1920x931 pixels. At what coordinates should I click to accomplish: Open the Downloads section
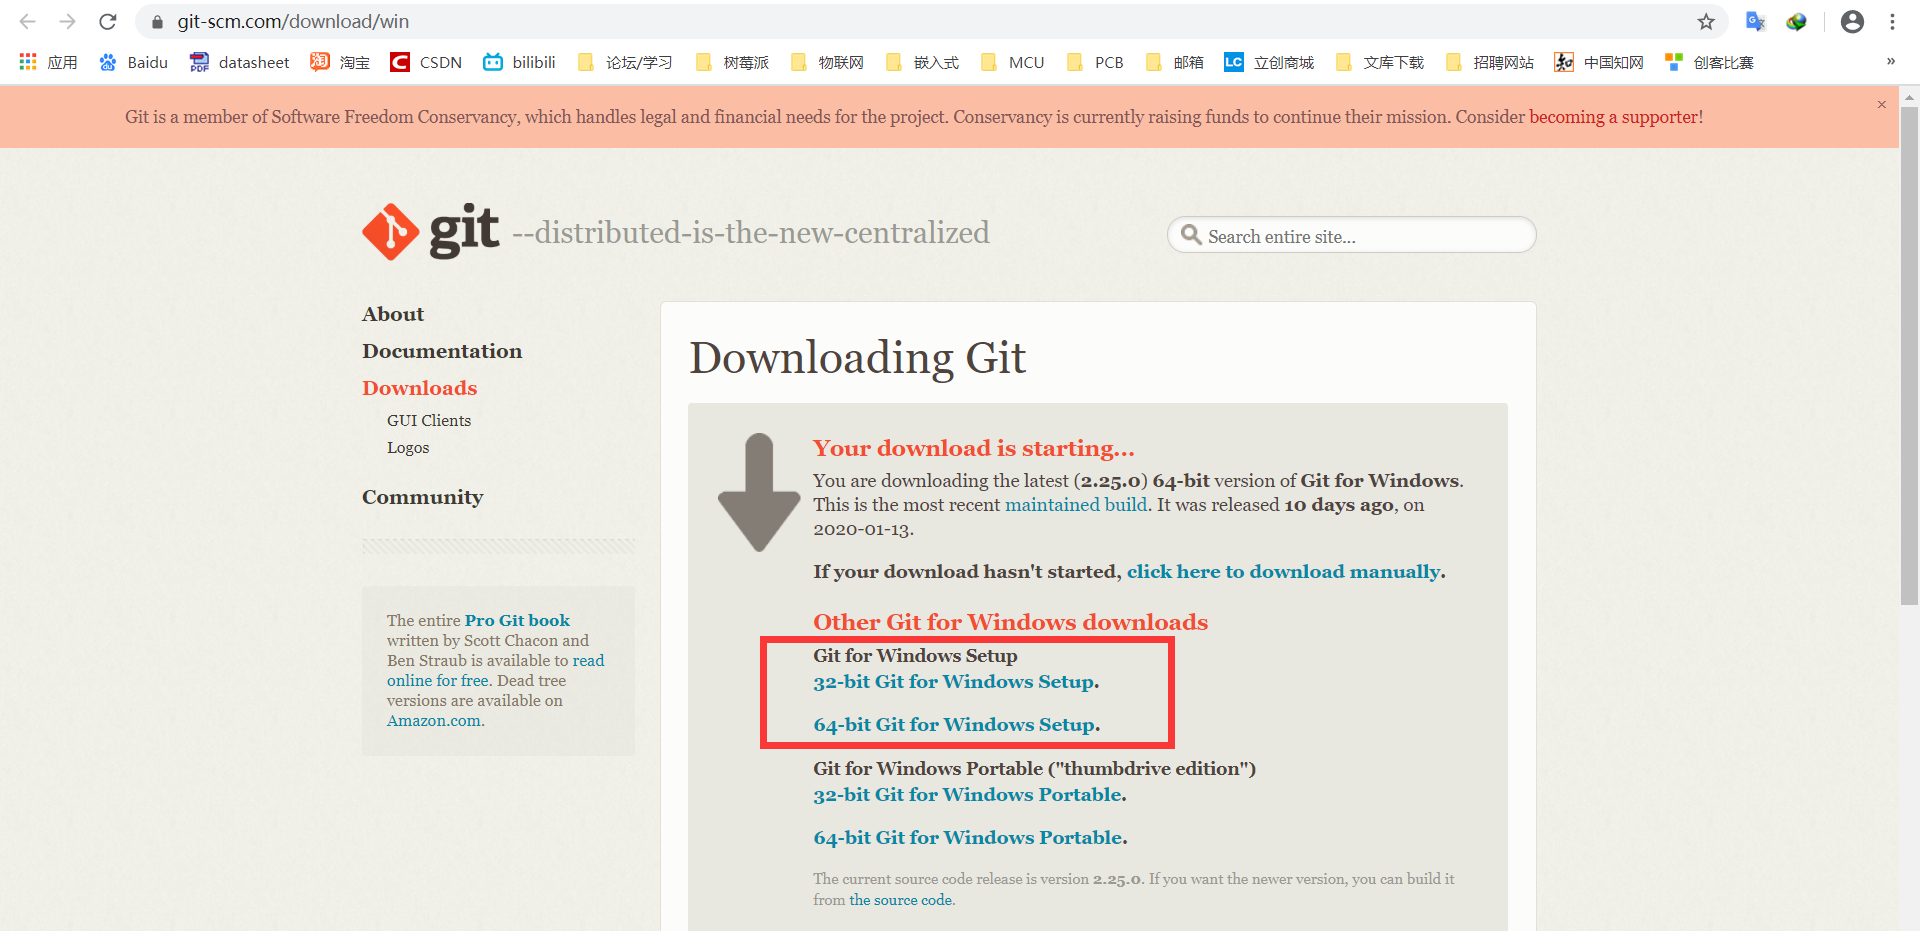point(420,388)
